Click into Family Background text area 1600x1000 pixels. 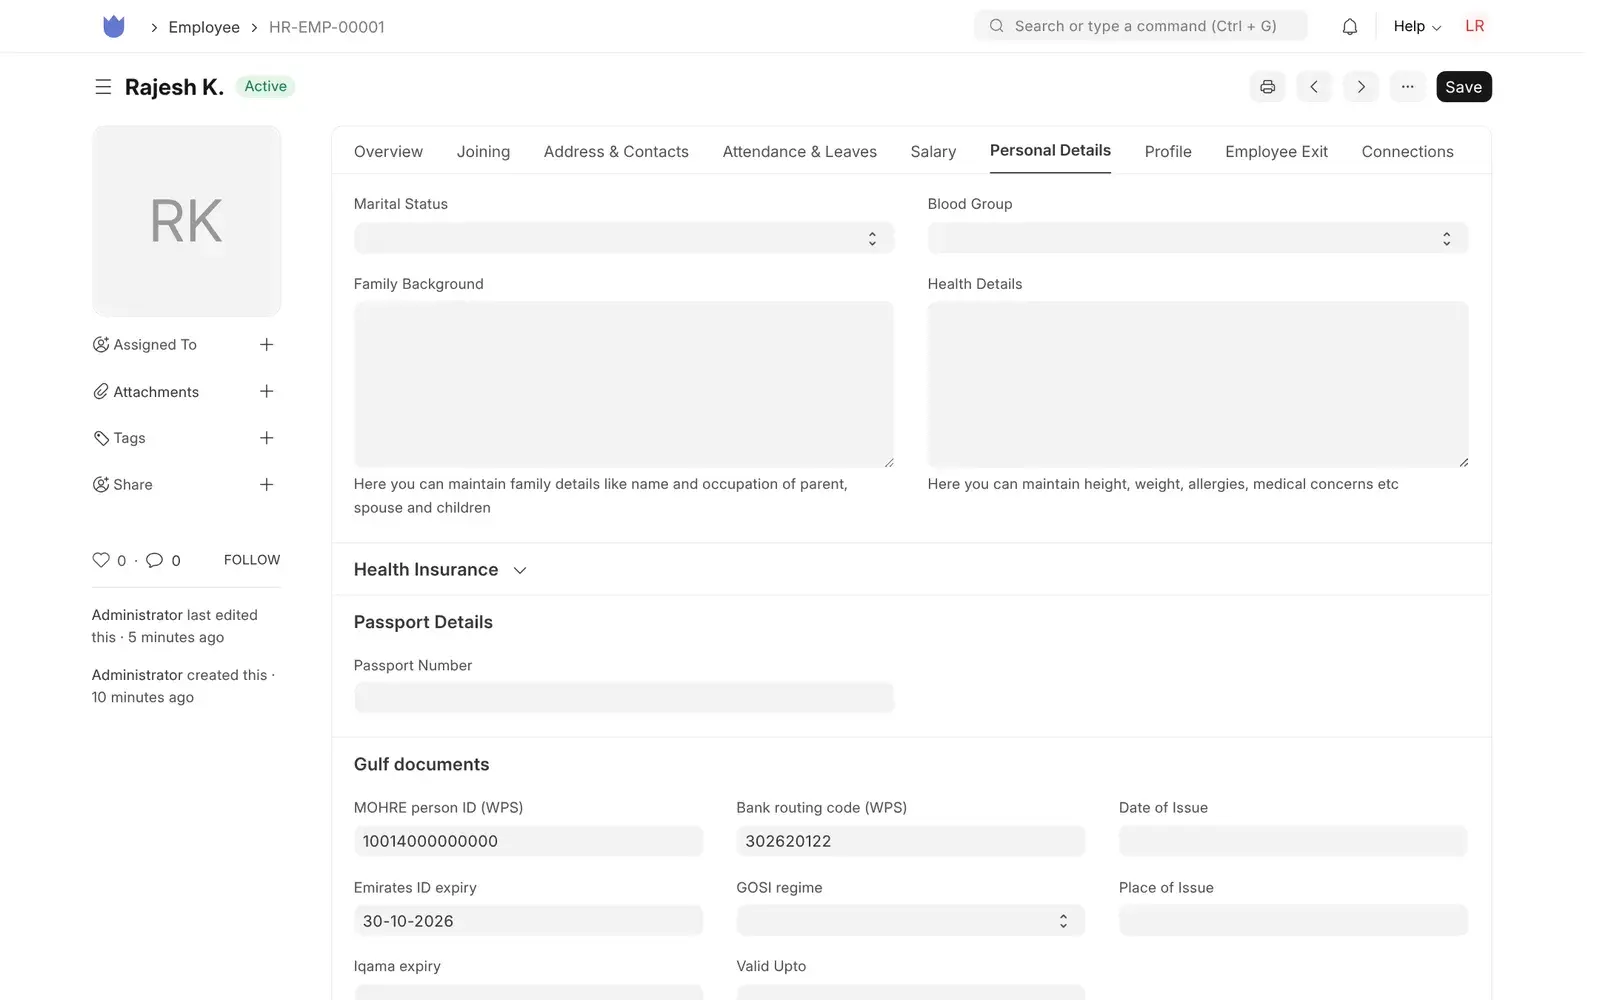tap(624, 385)
